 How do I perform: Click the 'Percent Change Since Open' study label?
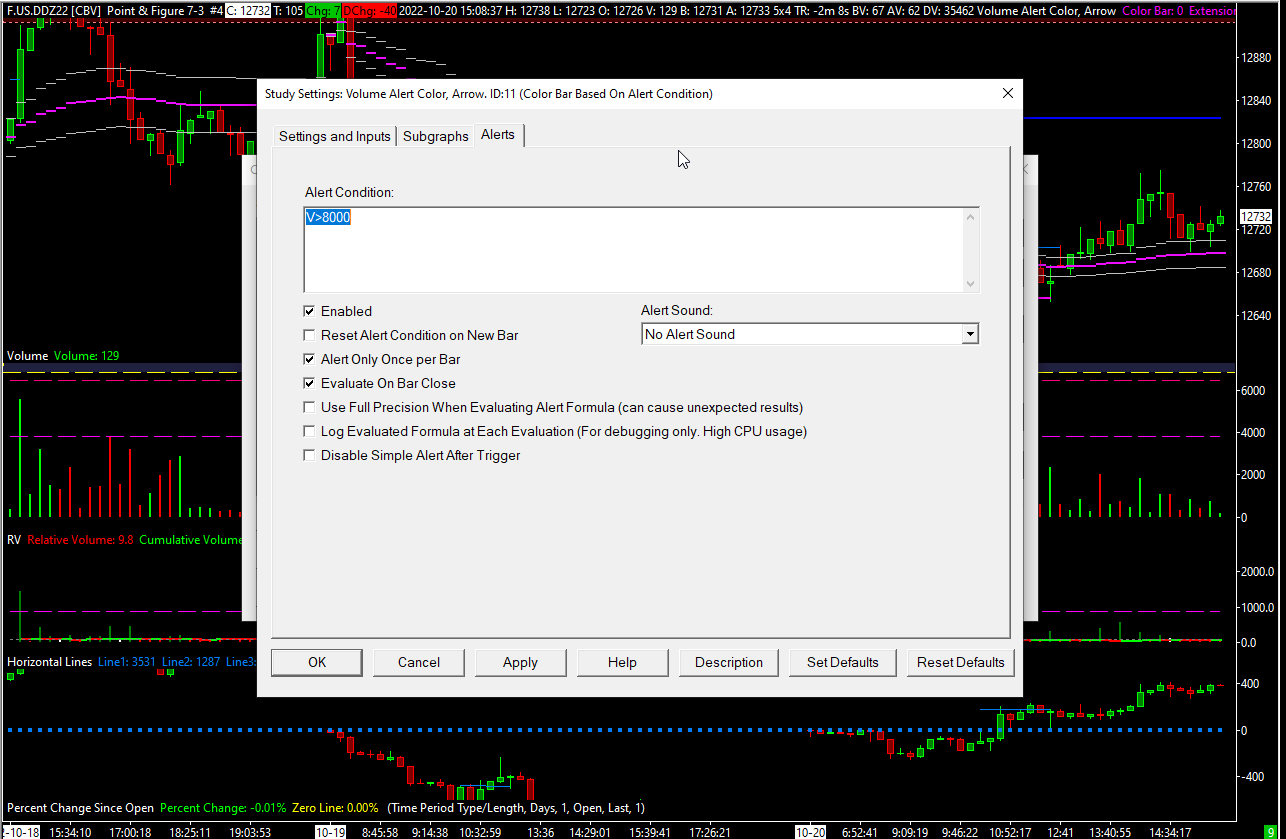(81, 808)
